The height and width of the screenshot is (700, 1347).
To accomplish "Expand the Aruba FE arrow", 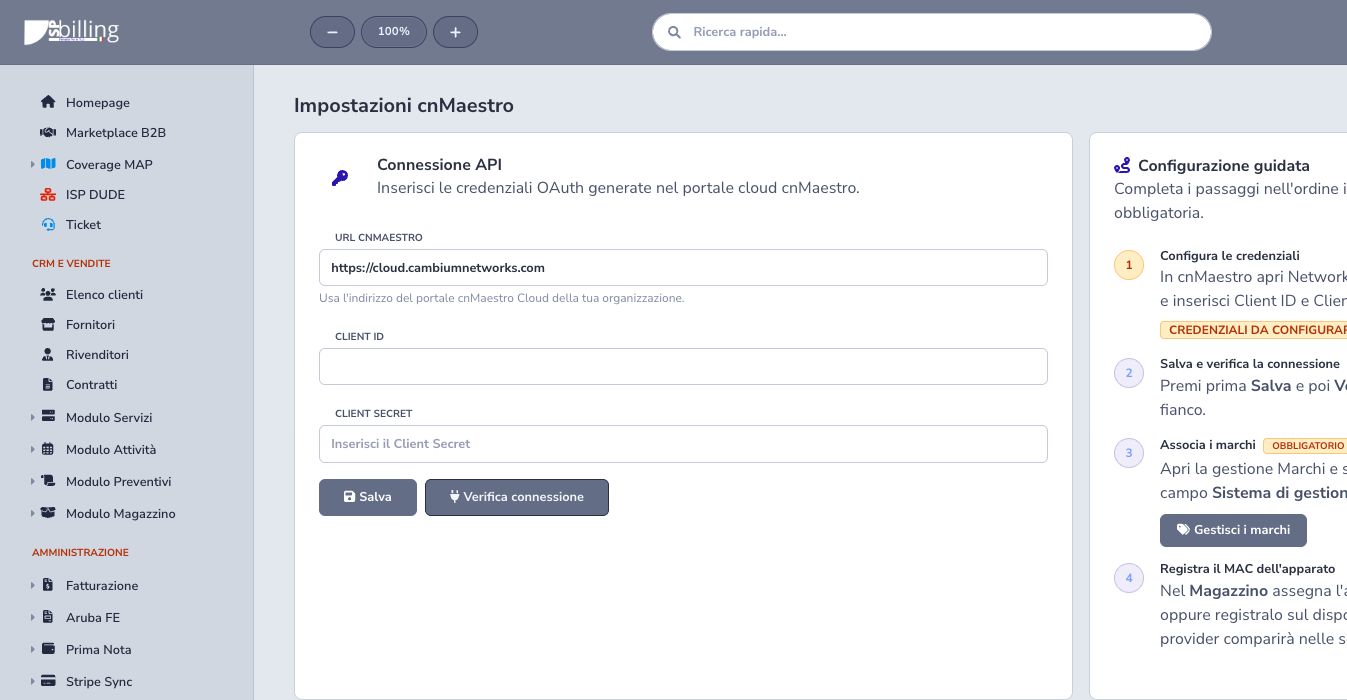I will tap(32, 617).
